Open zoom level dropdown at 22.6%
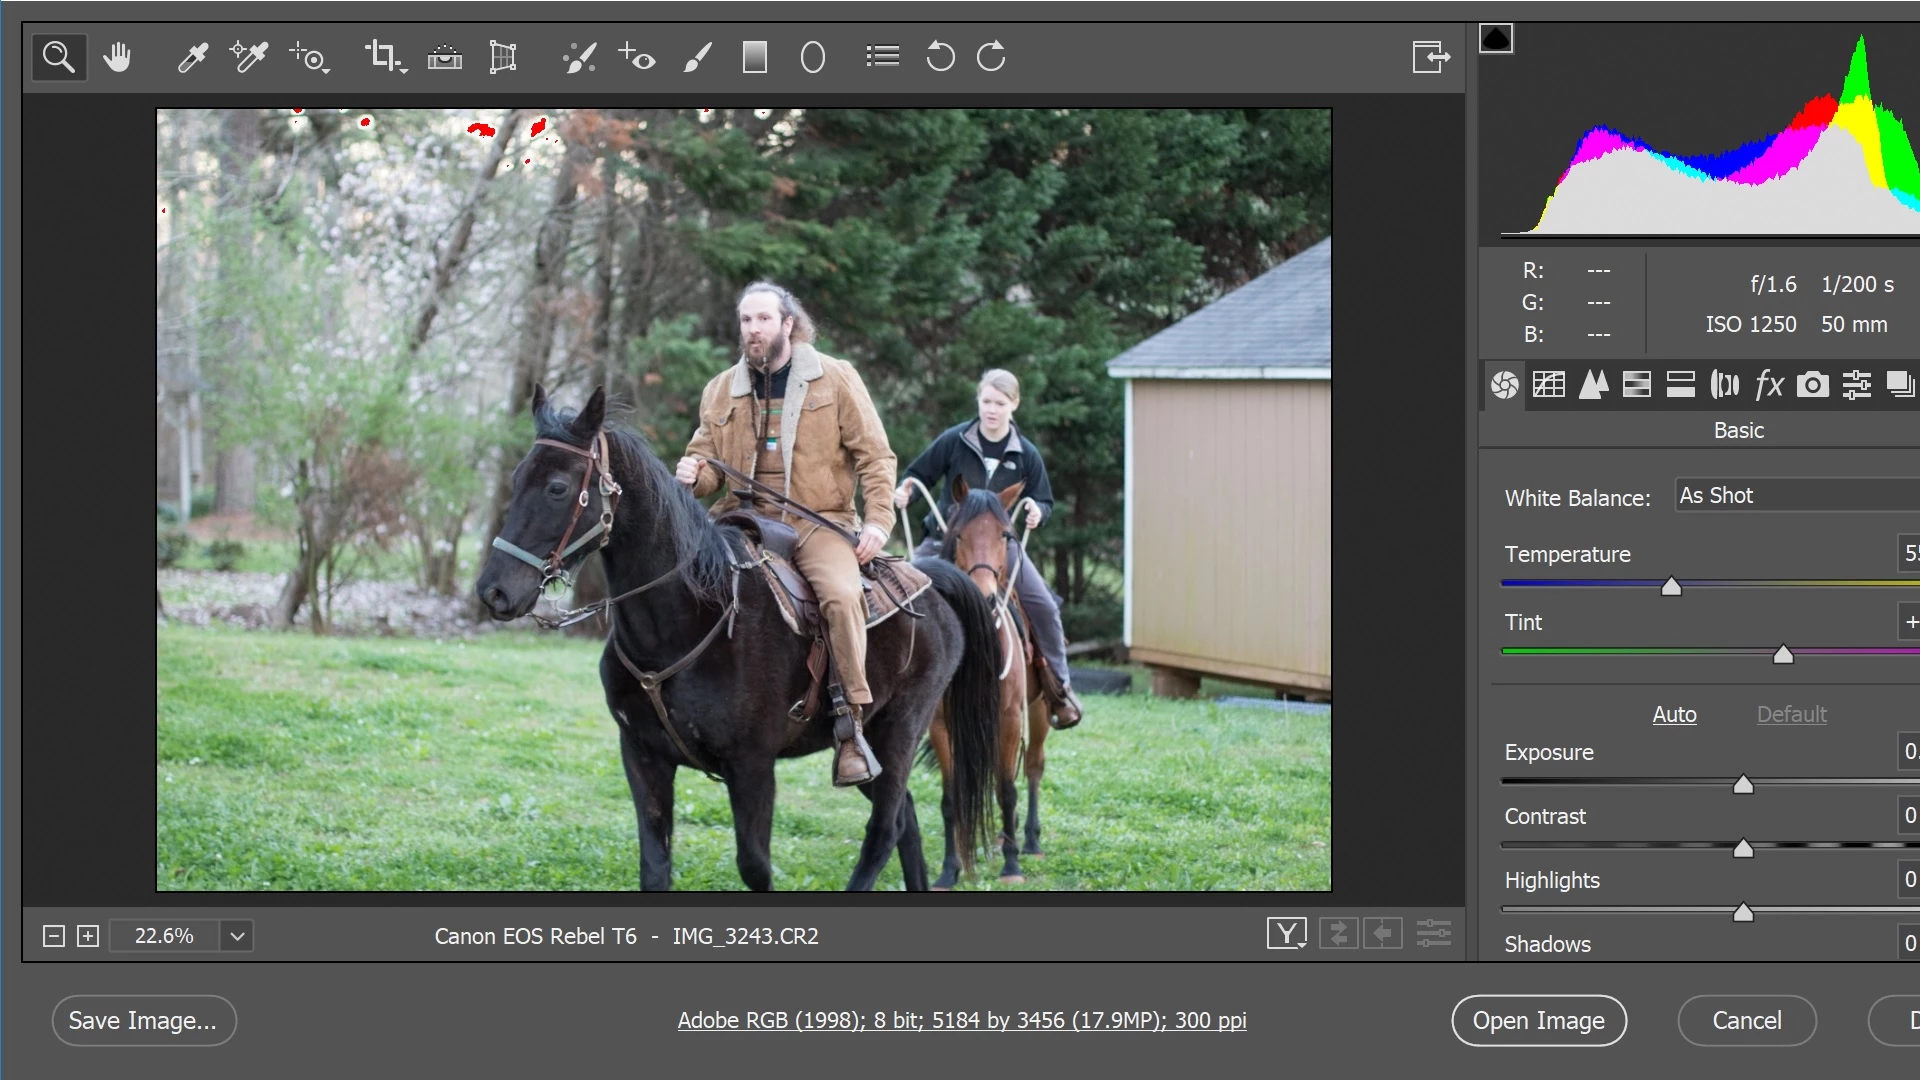The width and height of the screenshot is (1920, 1080). (x=237, y=936)
